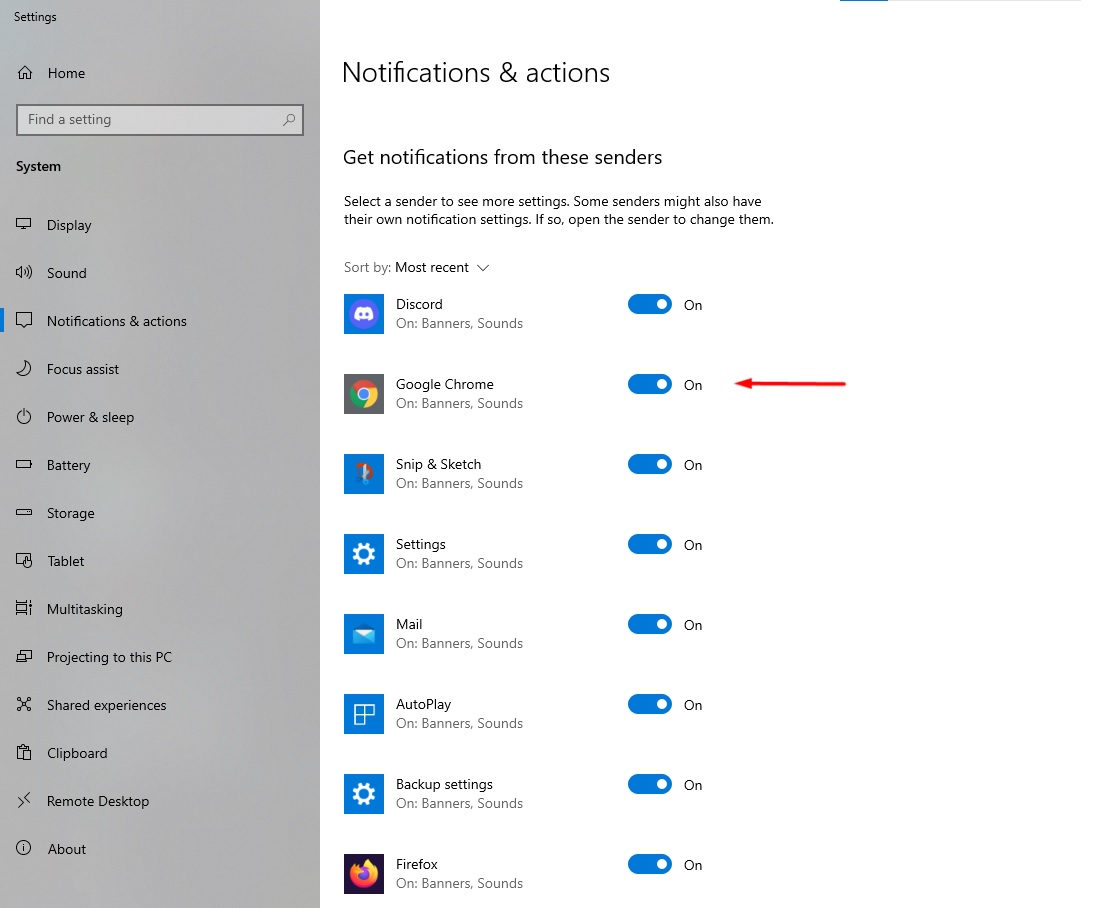Go to Settings Home
The image size is (1107, 908).
click(66, 73)
